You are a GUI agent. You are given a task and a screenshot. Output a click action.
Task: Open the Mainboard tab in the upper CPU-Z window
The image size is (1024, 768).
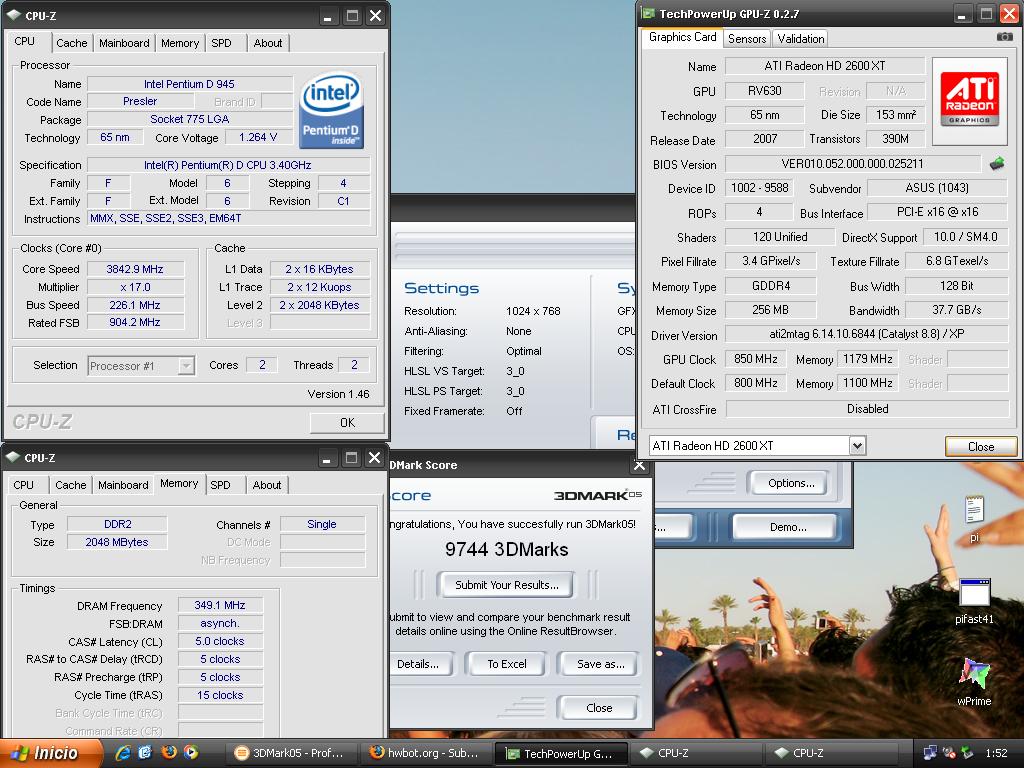[x=124, y=43]
